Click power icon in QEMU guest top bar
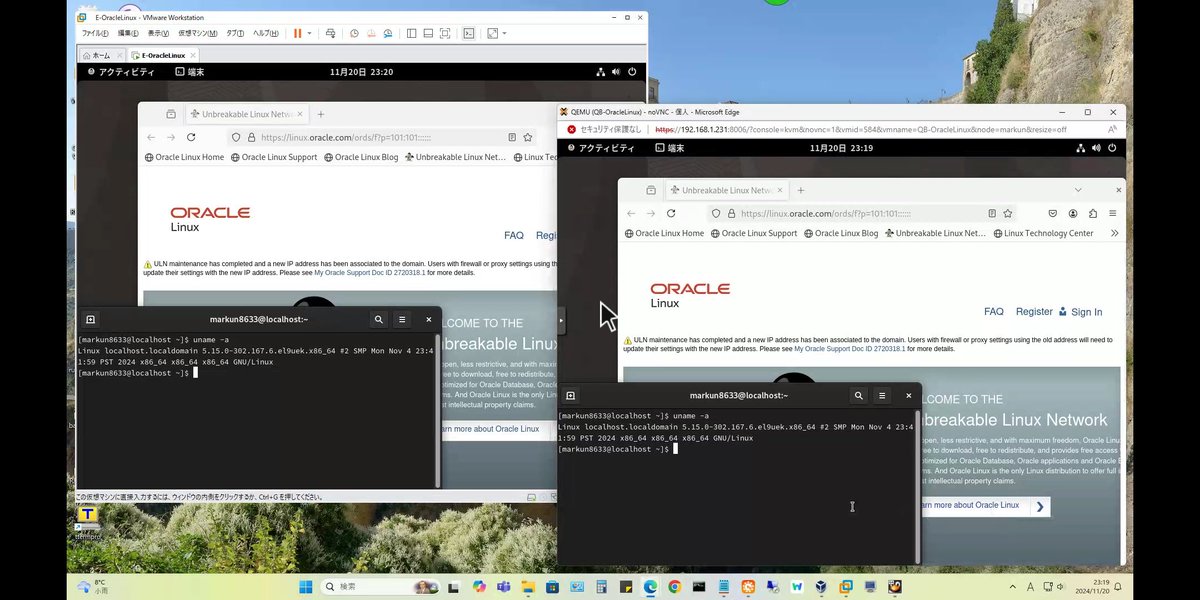1200x600 pixels. [1112, 148]
